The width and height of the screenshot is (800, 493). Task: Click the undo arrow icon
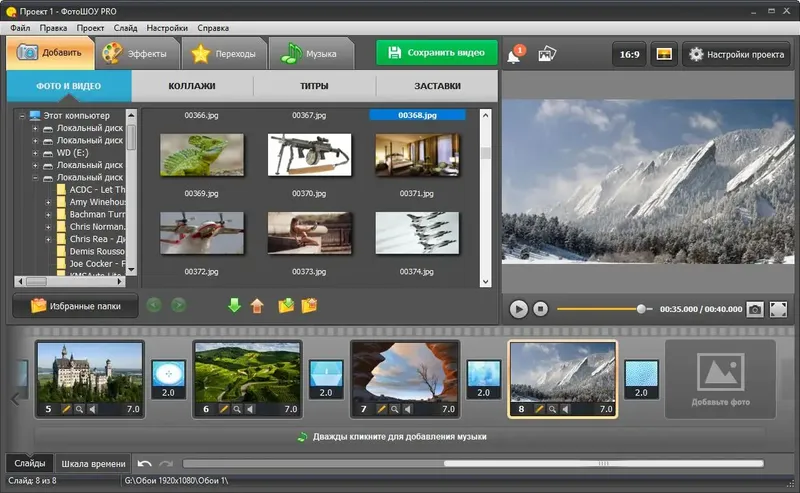click(145, 463)
